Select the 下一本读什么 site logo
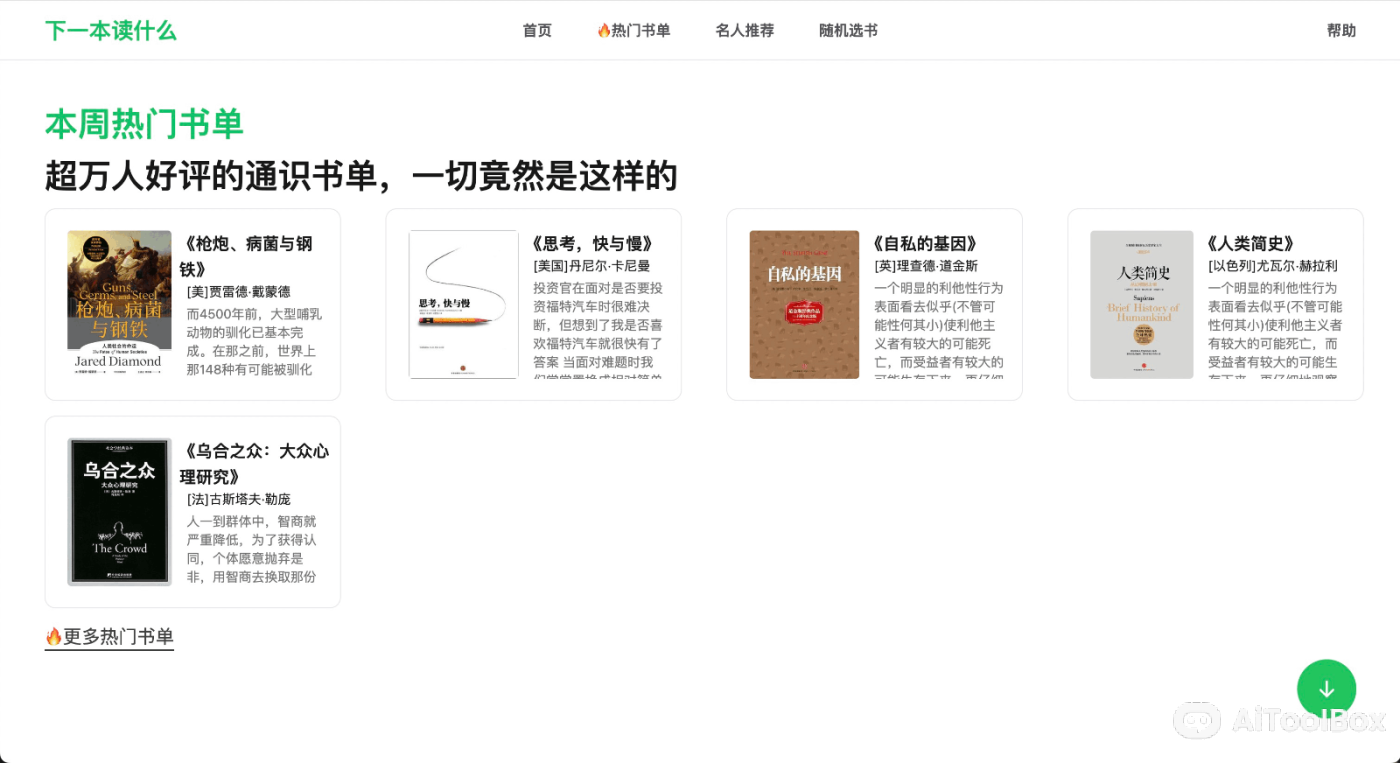 [x=110, y=29]
